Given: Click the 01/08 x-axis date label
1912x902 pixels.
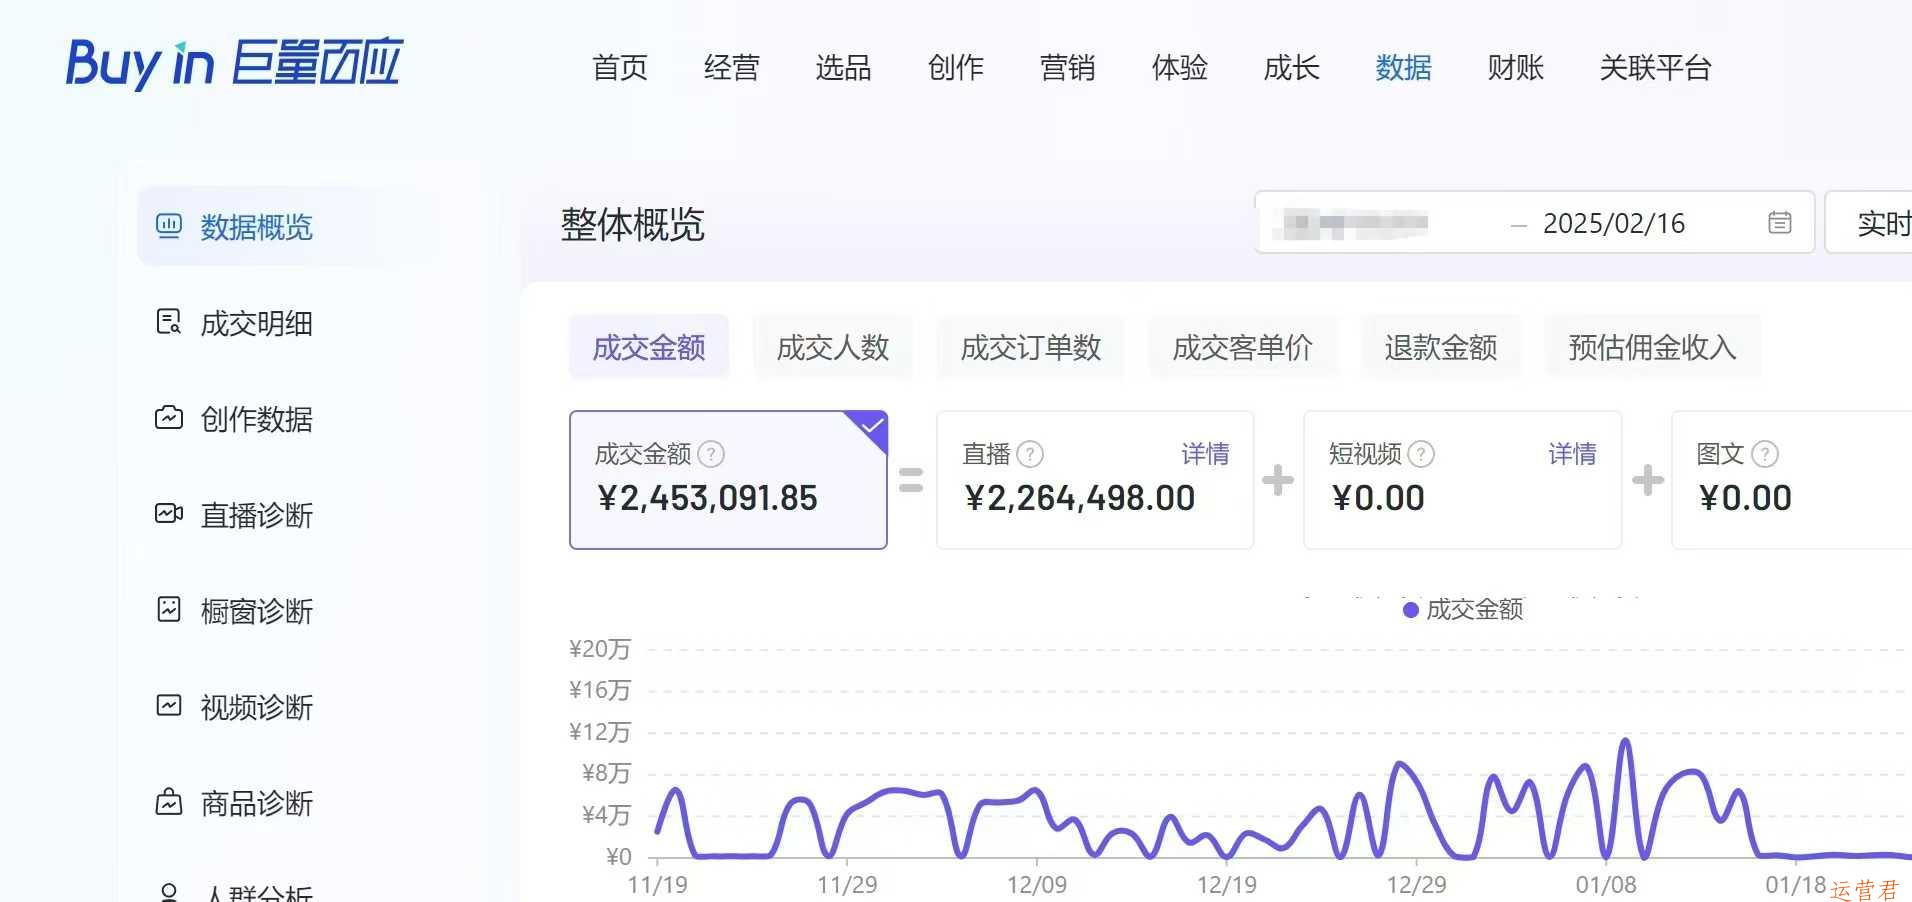Looking at the screenshot, I should pos(1606,885).
